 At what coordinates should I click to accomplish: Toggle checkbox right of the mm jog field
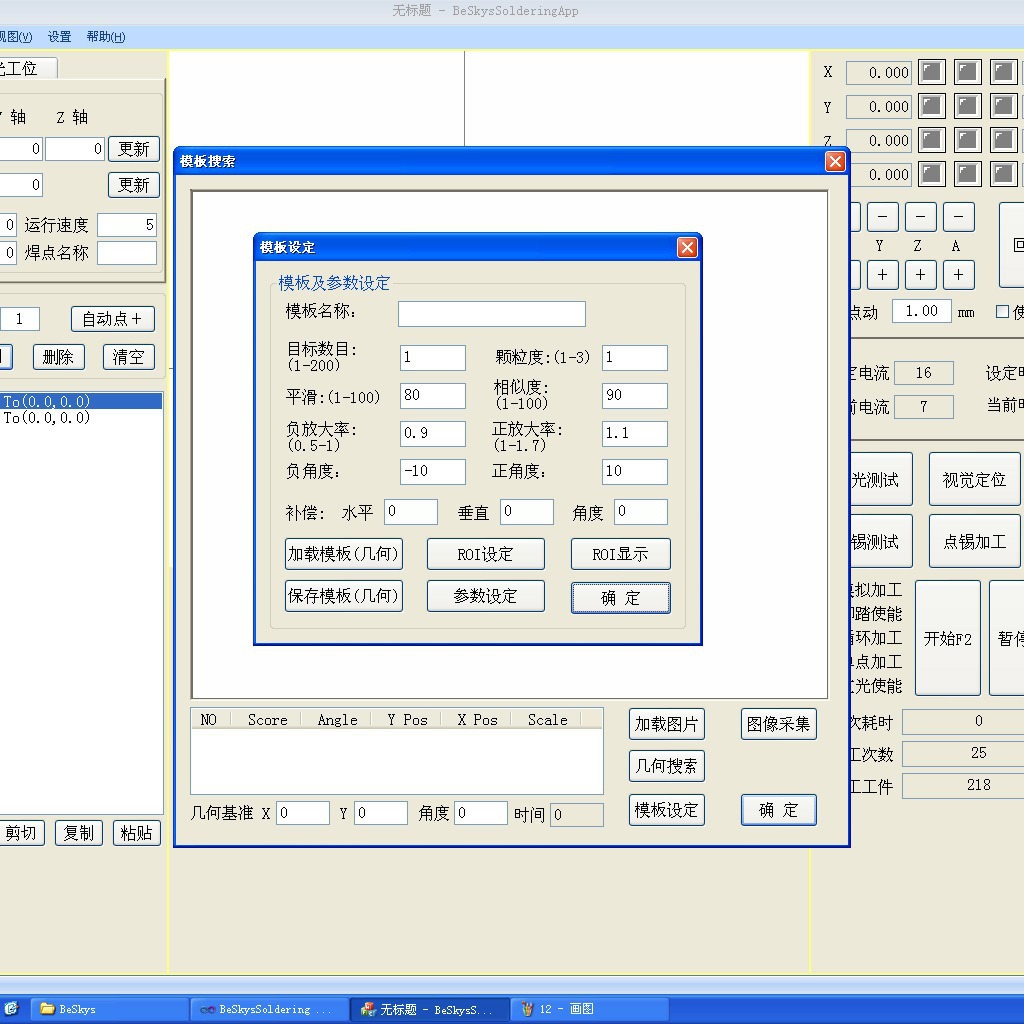(1002, 312)
